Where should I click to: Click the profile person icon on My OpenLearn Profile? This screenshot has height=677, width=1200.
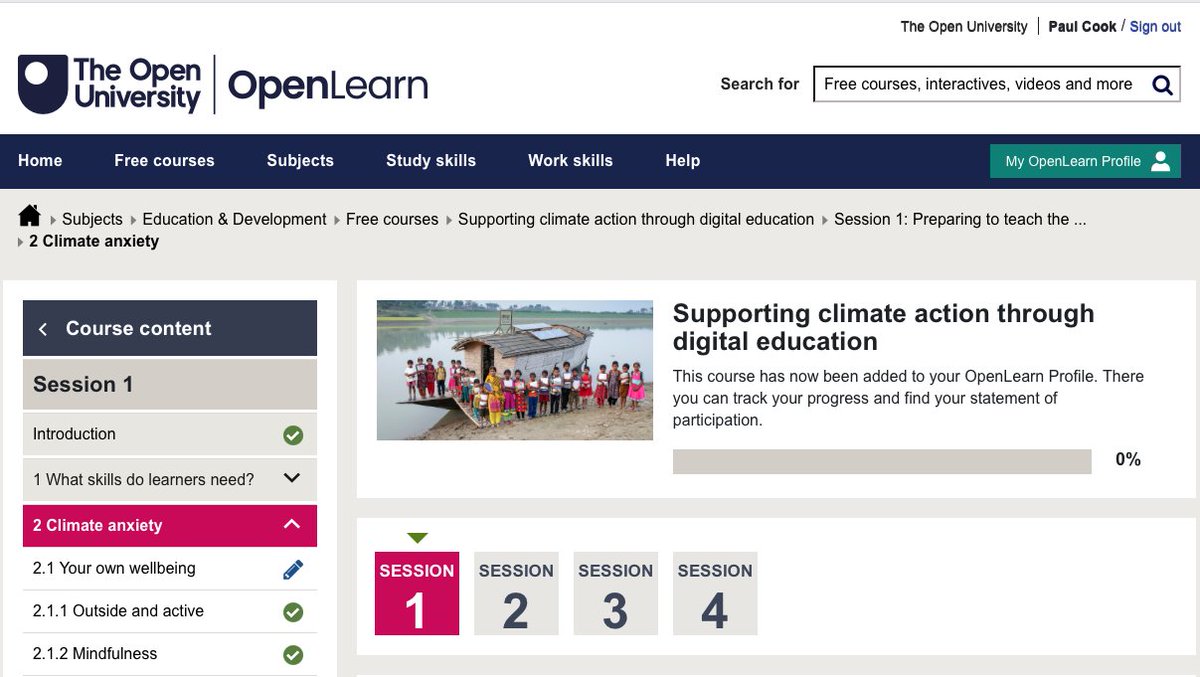(x=1158, y=160)
